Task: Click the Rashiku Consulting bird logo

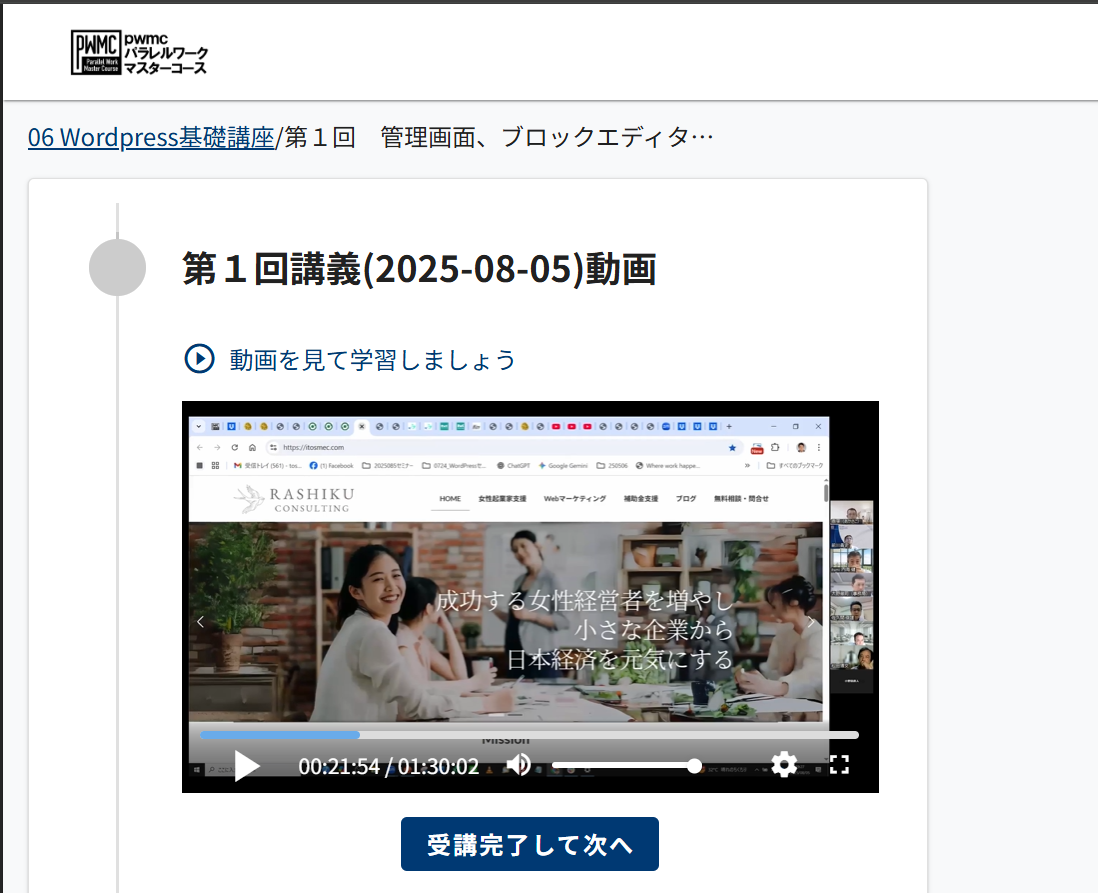Action: pos(248,500)
